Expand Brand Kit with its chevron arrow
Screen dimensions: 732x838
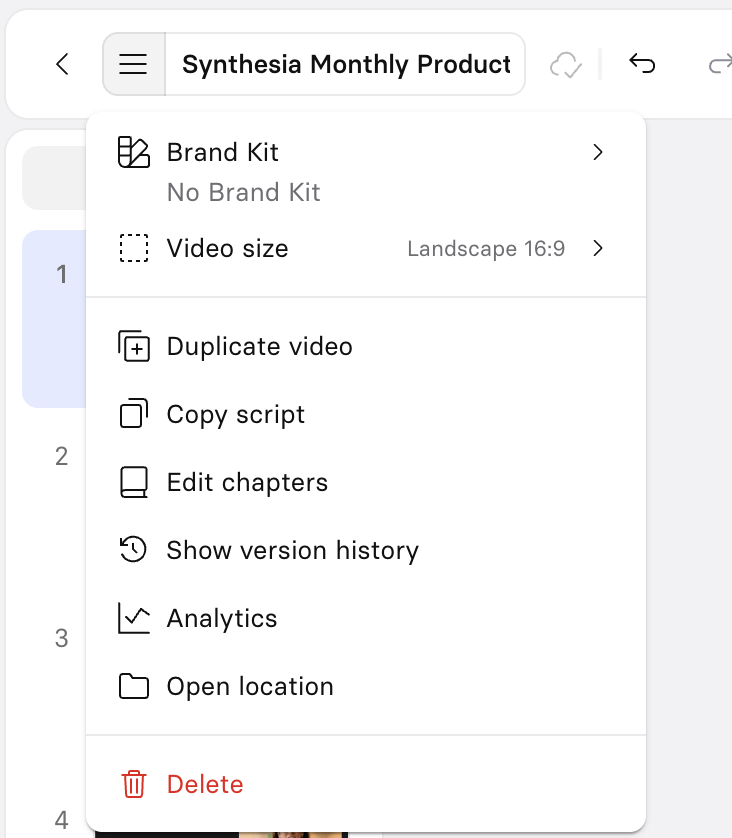tap(598, 152)
